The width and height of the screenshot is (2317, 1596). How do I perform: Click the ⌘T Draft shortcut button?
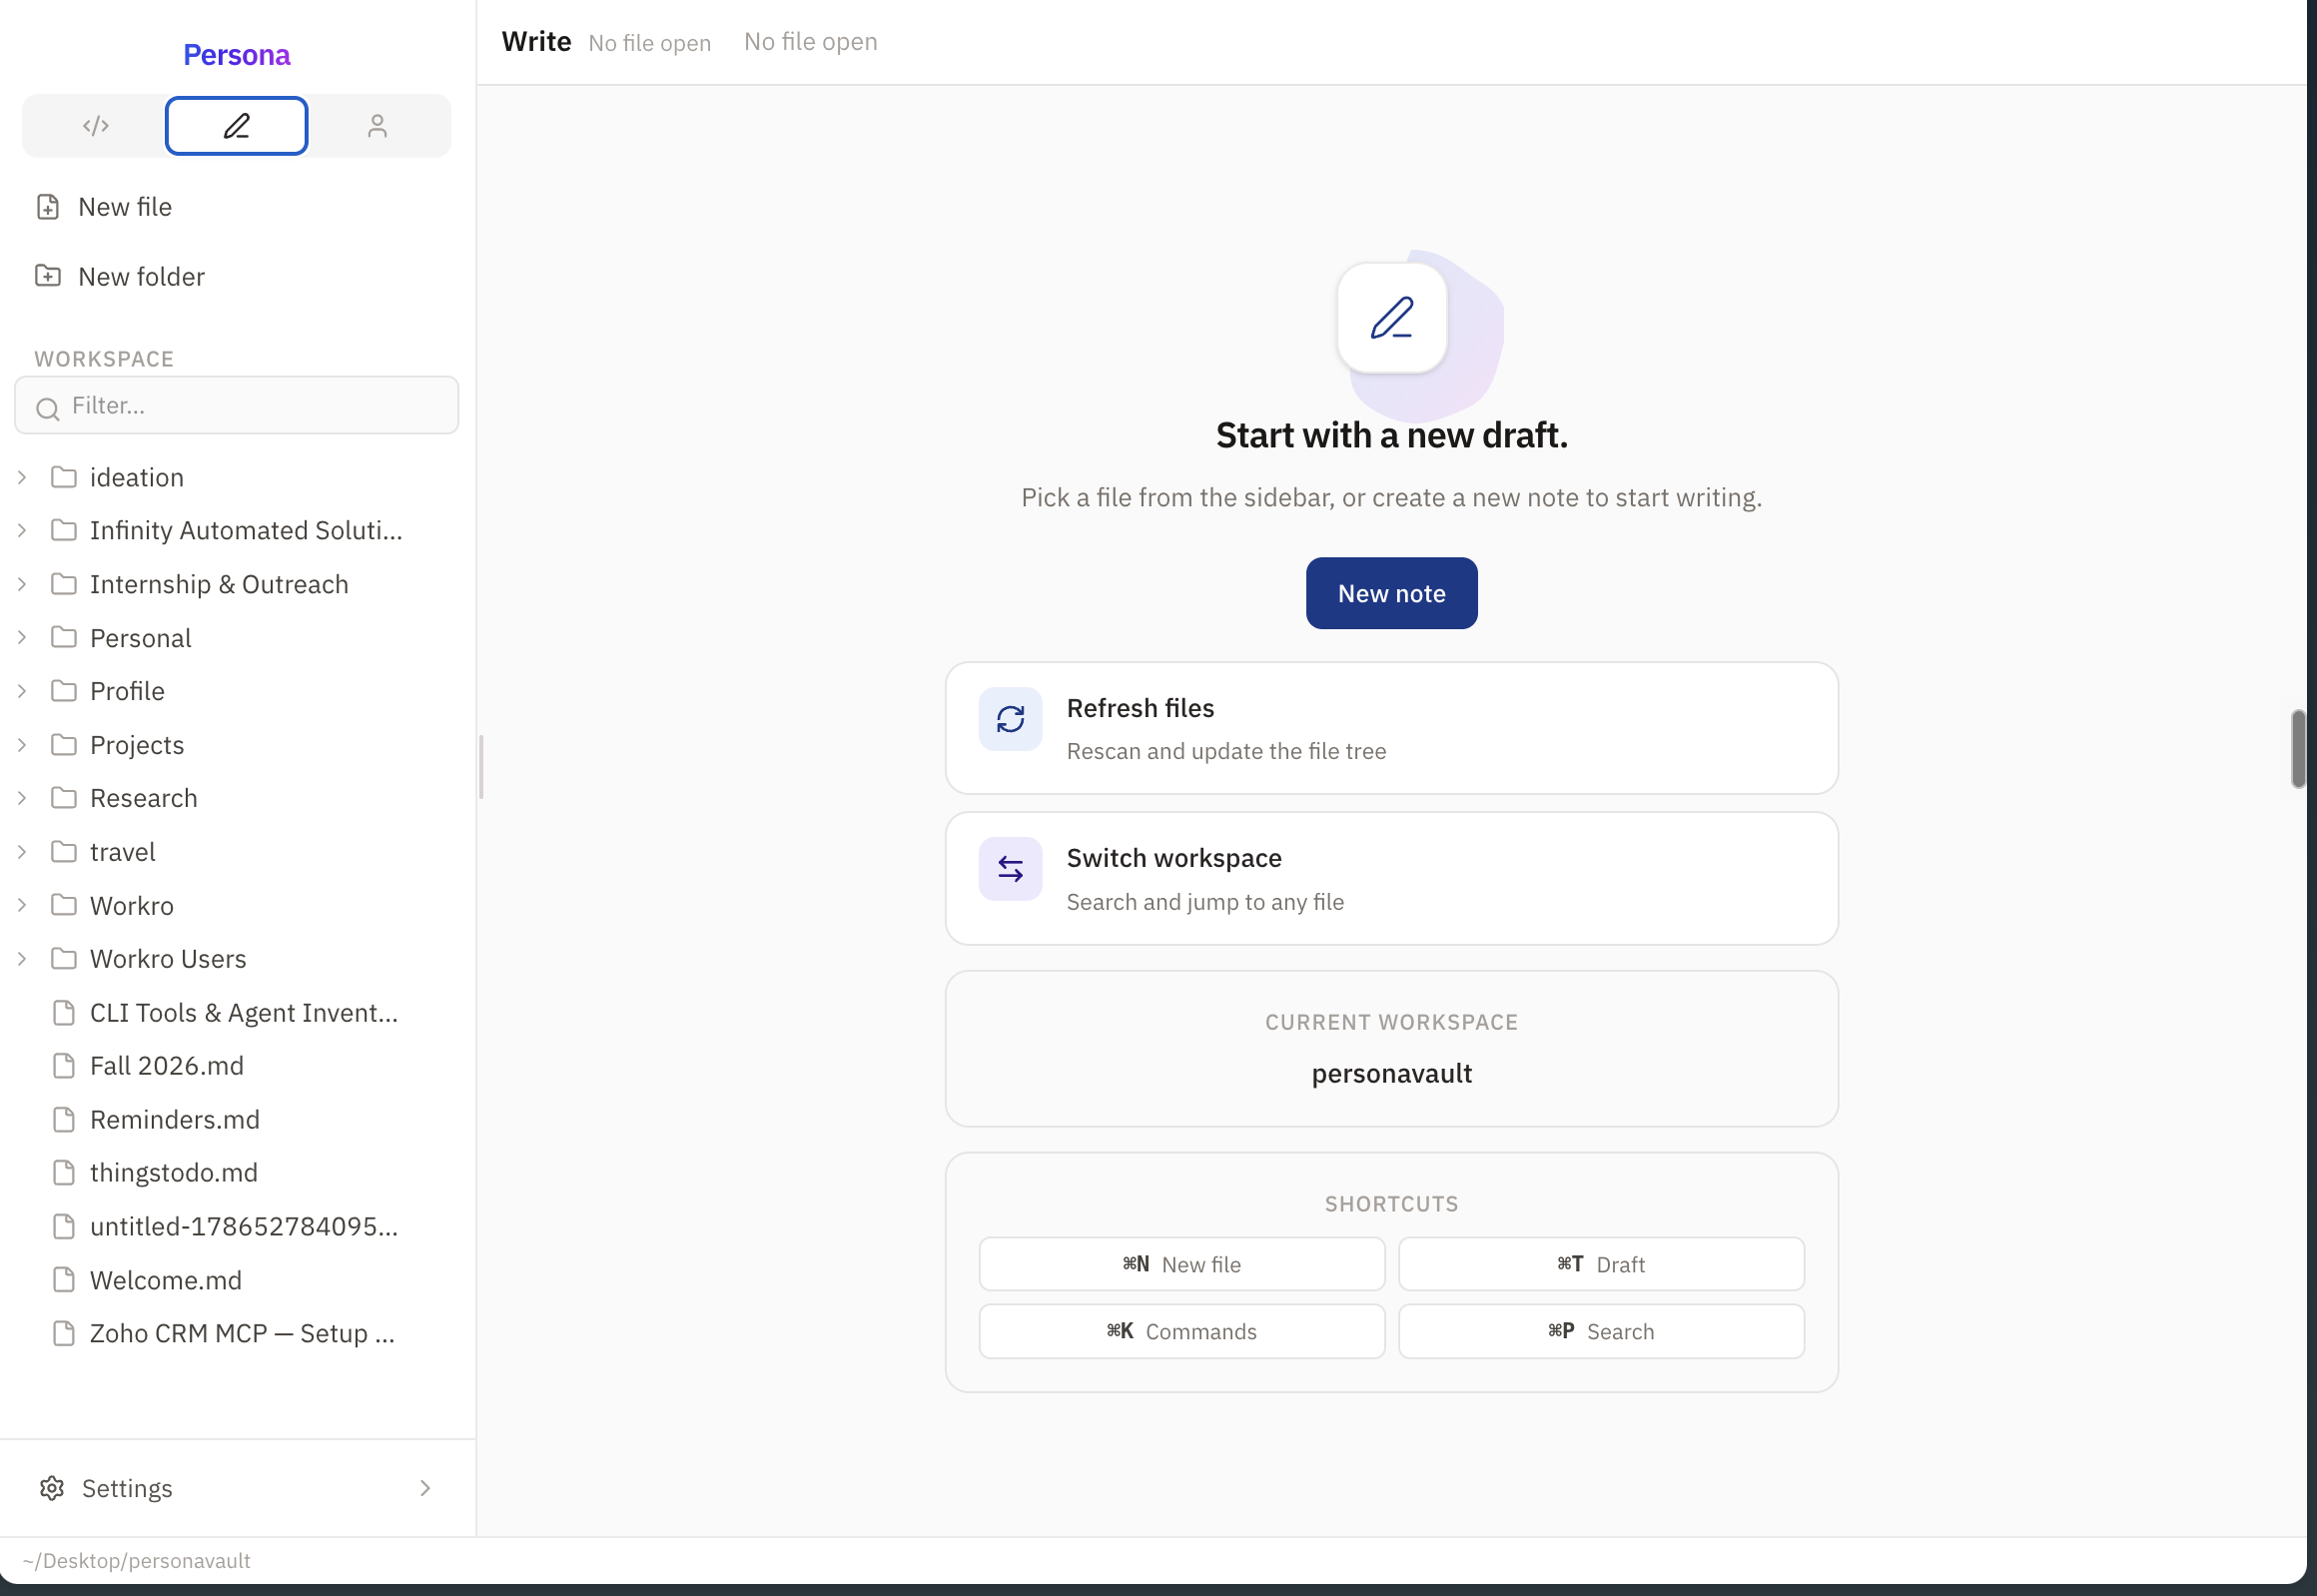[1601, 1264]
